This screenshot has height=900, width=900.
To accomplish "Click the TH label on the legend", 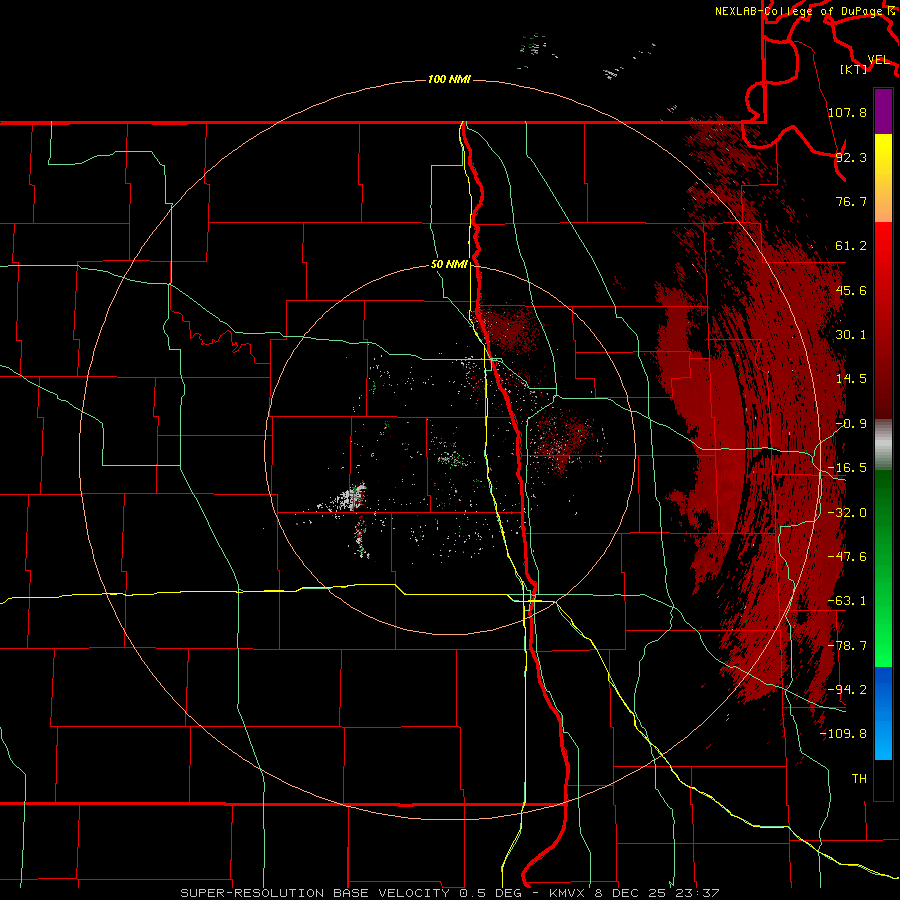I will tap(859, 779).
